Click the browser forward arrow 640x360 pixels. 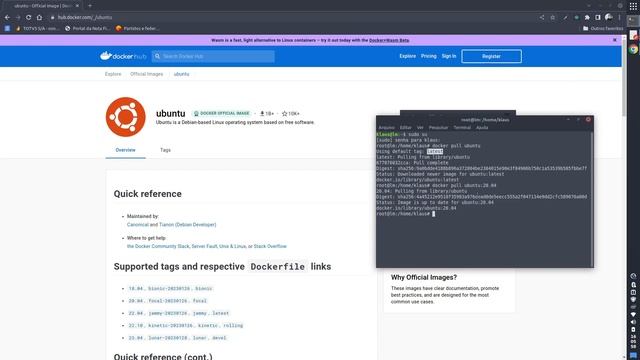pyautogui.click(x=18, y=18)
